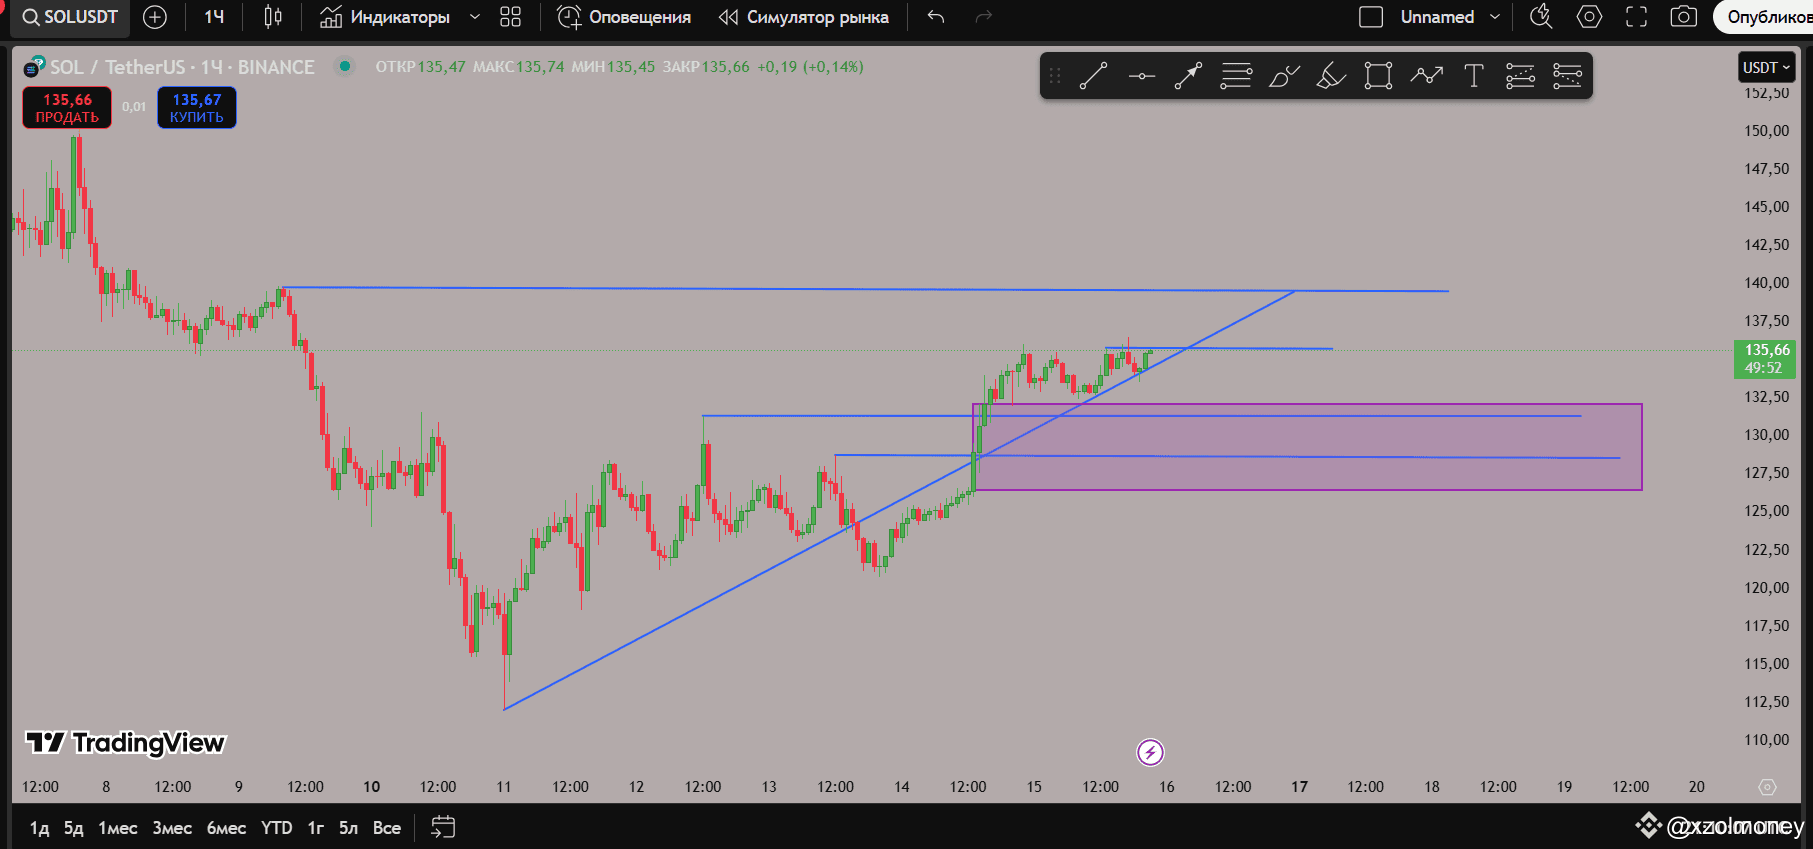The width and height of the screenshot is (1813, 849).
Task: Select the highlighter tool
Action: 1331,76
